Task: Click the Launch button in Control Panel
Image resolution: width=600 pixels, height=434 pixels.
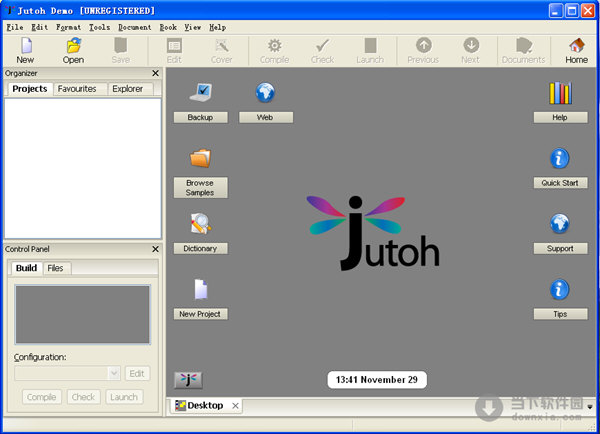Action: point(124,397)
